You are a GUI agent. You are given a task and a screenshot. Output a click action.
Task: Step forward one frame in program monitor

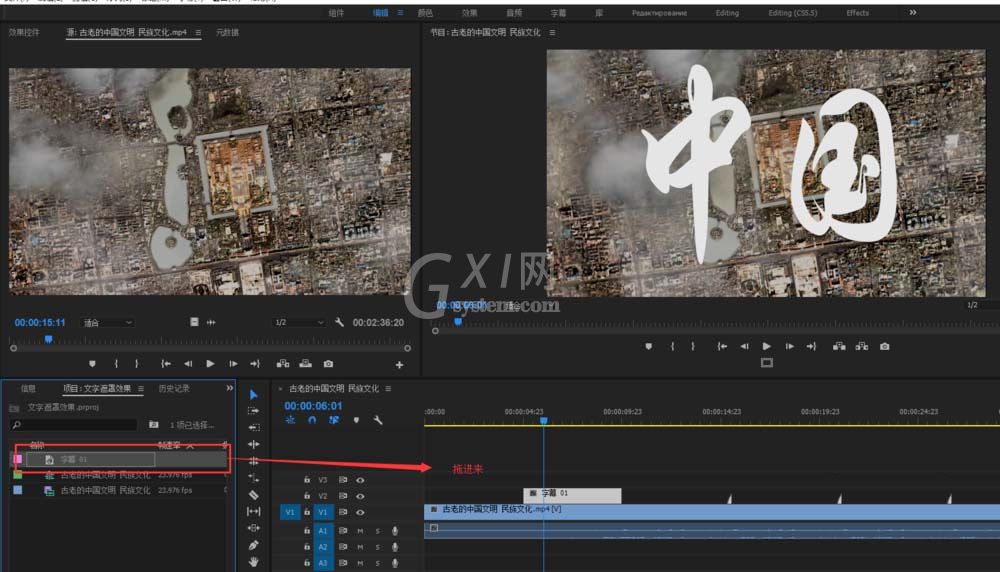pyautogui.click(x=790, y=346)
